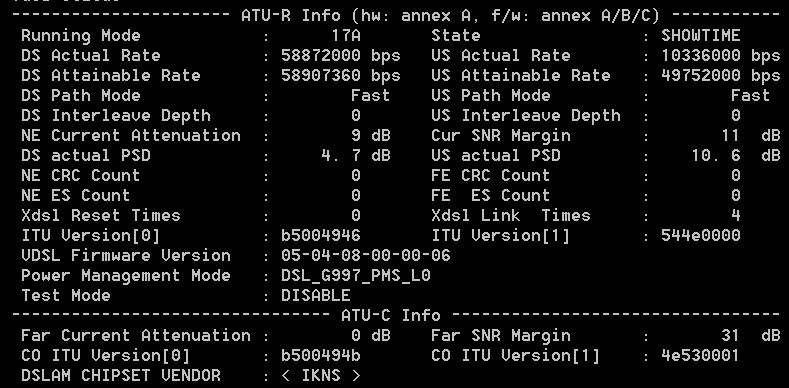This screenshot has height=388, width=789.
Task: Click Power Management Mode DSL_G997_PMS_L0 value
Action: (x=356, y=276)
